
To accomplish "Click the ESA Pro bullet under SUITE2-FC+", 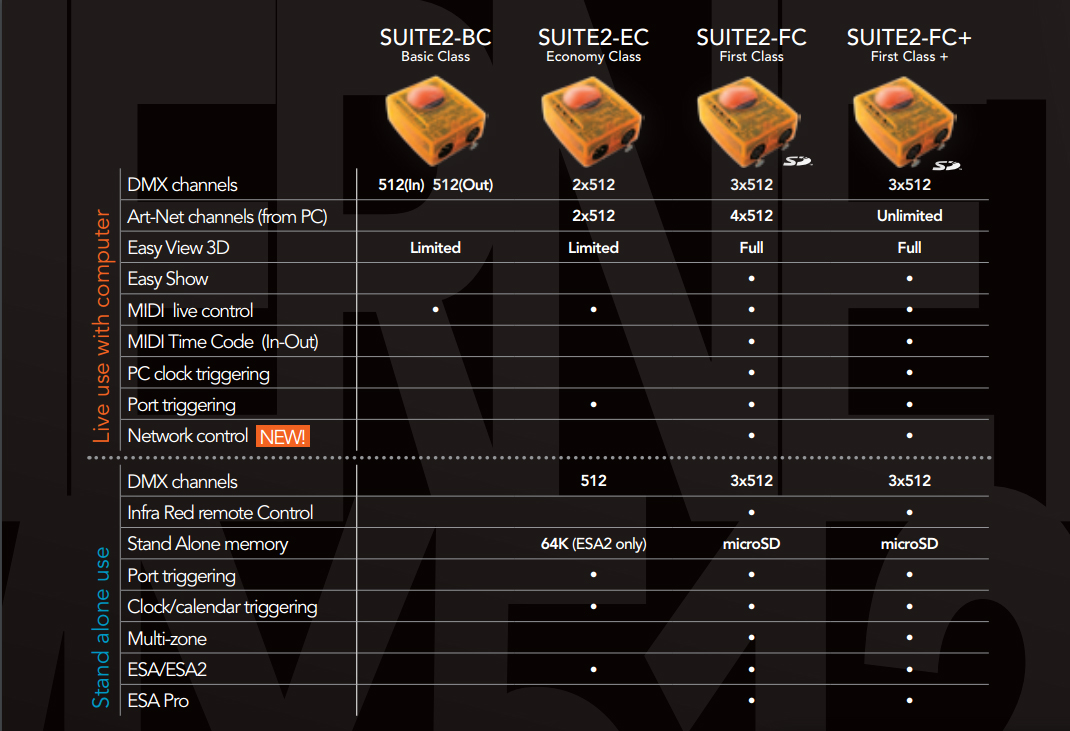I will [x=909, y=700].
